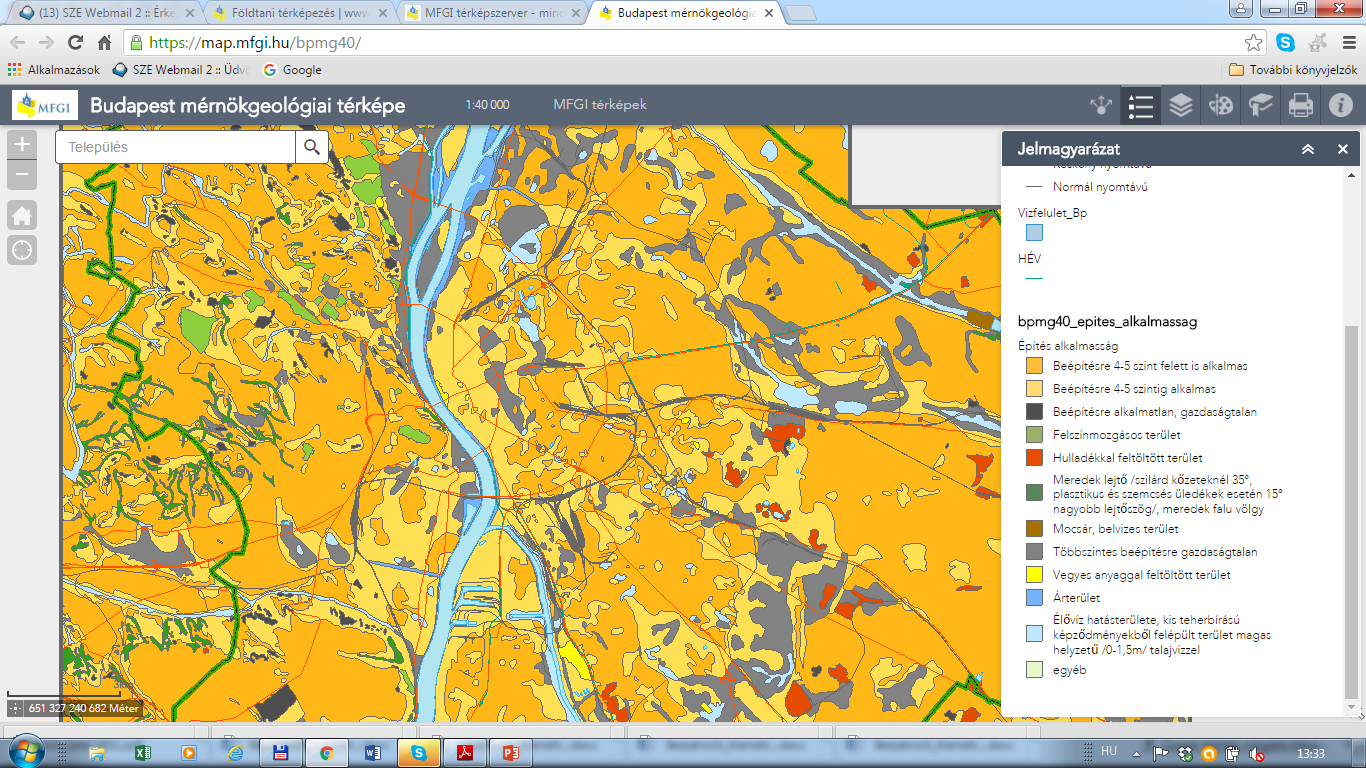Viewport: 1366px width, 768px height.
Task: Click the Vizfelulet_Bp legend swatch
Action: (x=1035, y=233)
